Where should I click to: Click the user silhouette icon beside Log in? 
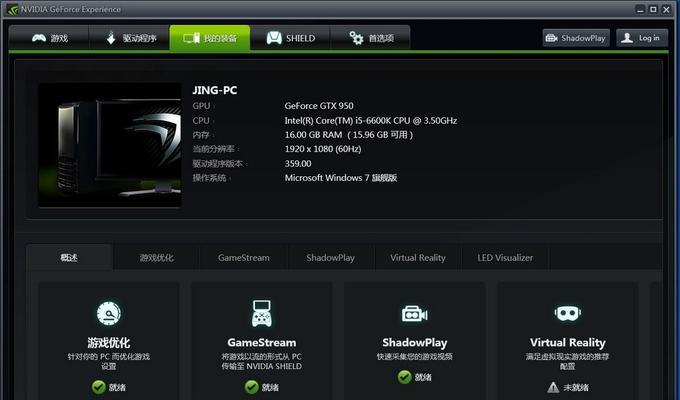pyautogui.click(x=627, y=38)
